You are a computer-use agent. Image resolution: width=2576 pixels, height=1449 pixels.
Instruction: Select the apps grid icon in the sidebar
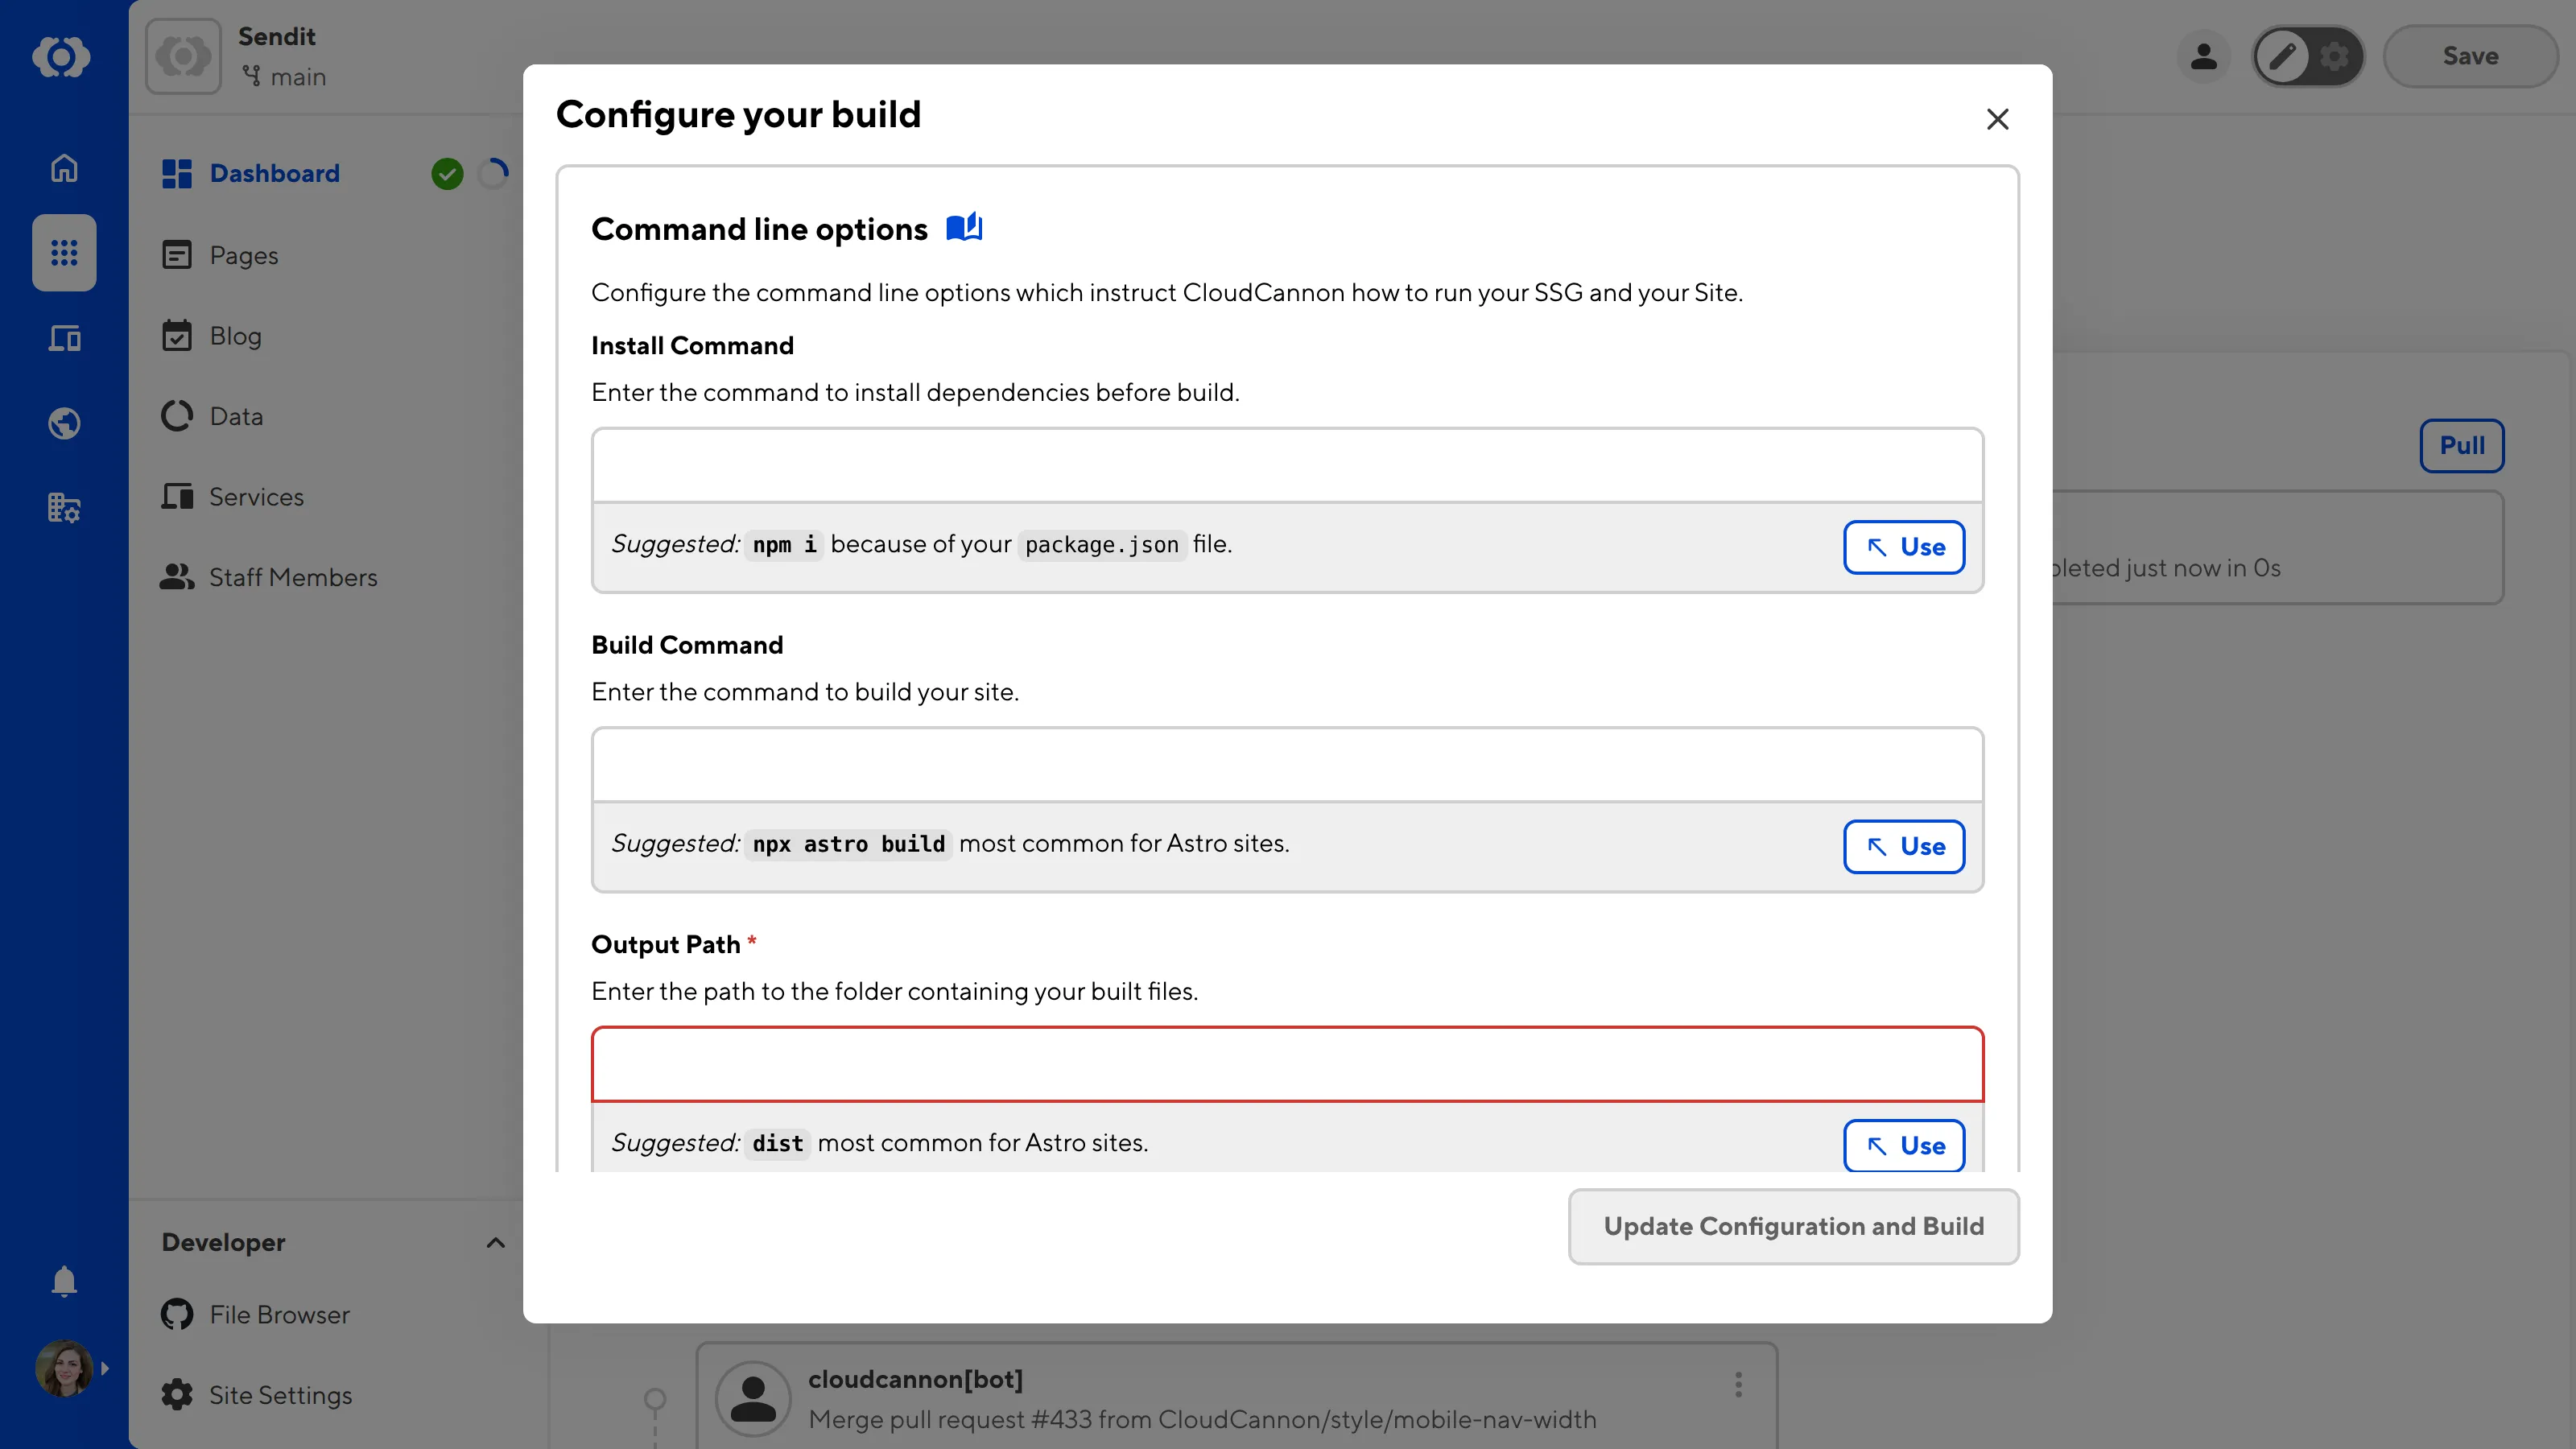tap(63, 252)
